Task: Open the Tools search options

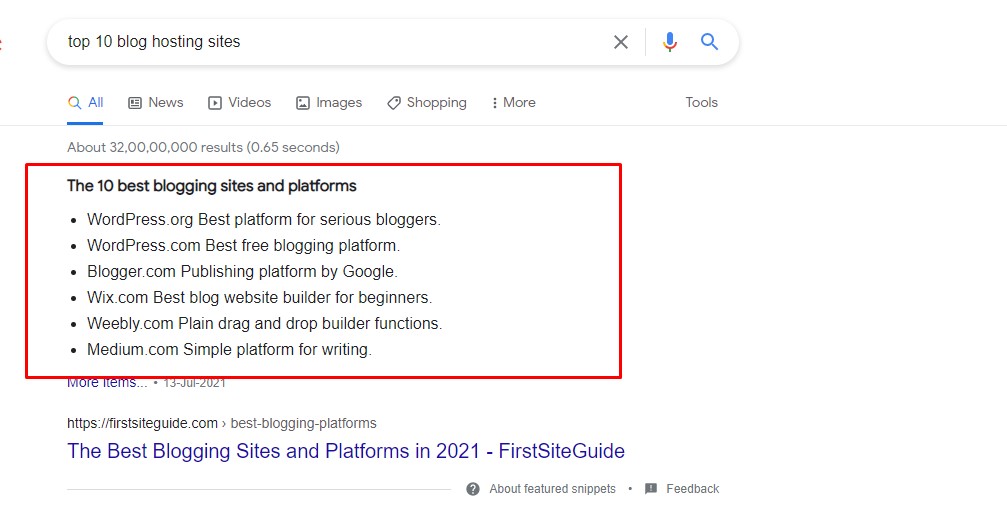Action: [x=701, y=102]
